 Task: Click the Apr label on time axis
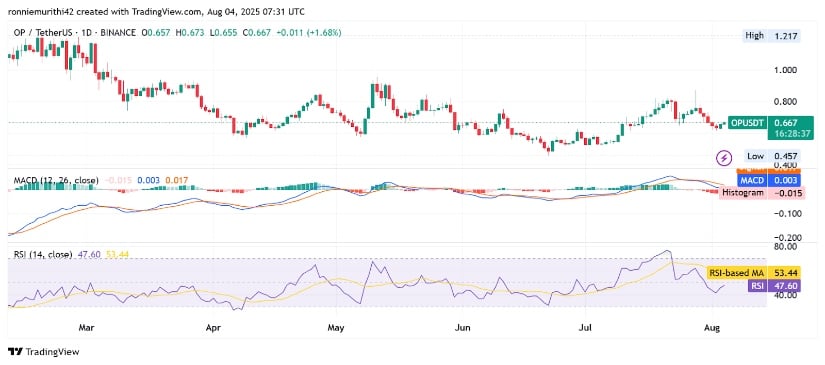(213, 328)
